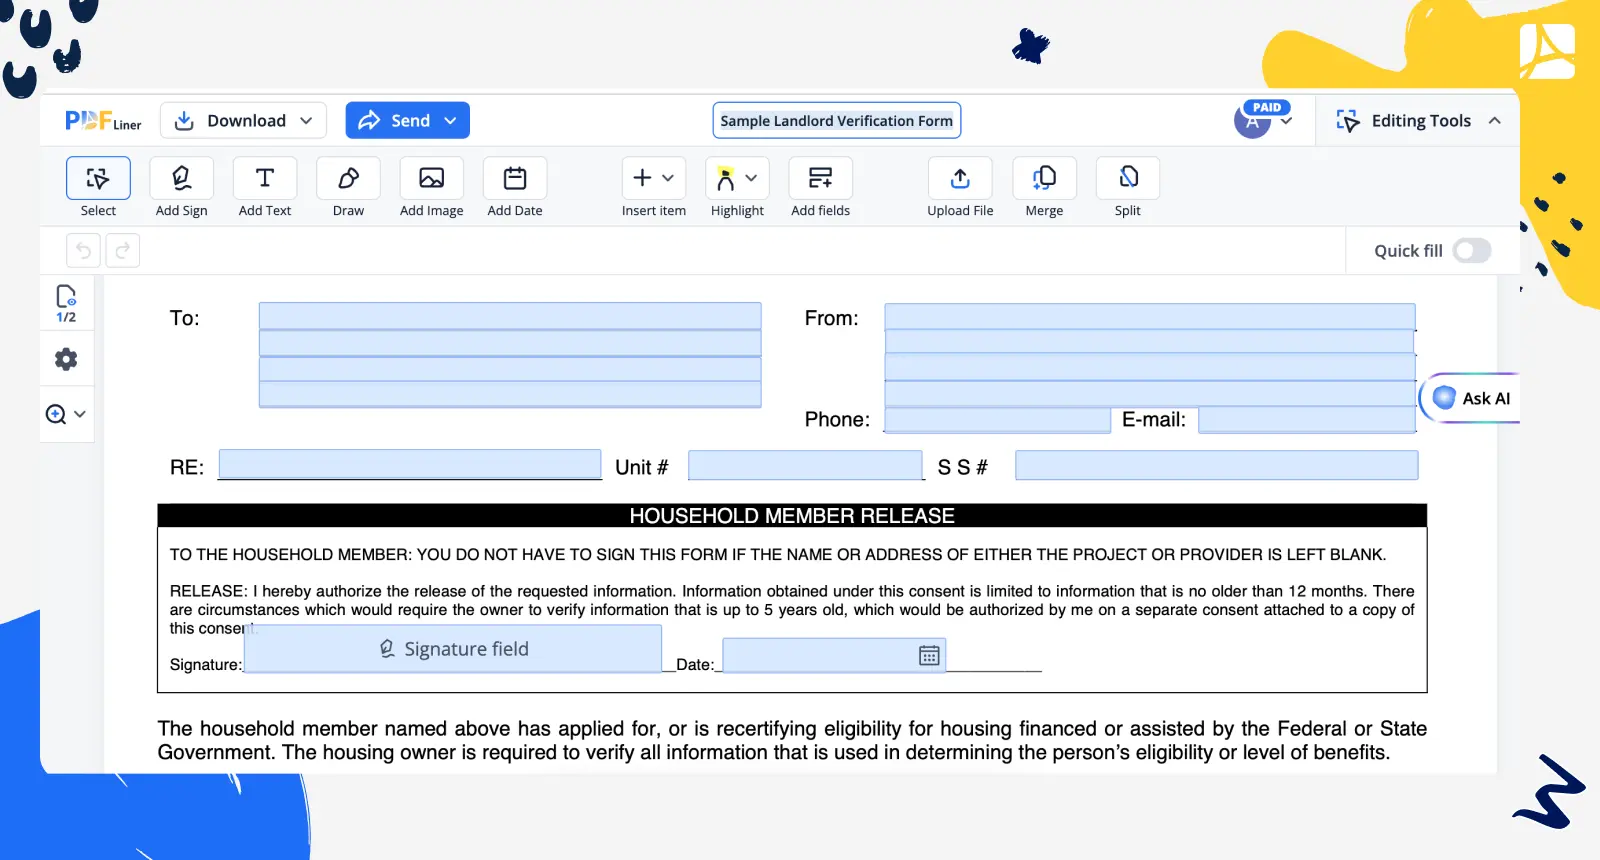1600x860 pixels.
Task: Click the HOUSEHOLD MEMBER RELEASE heading
Action: tap(792, 516)
